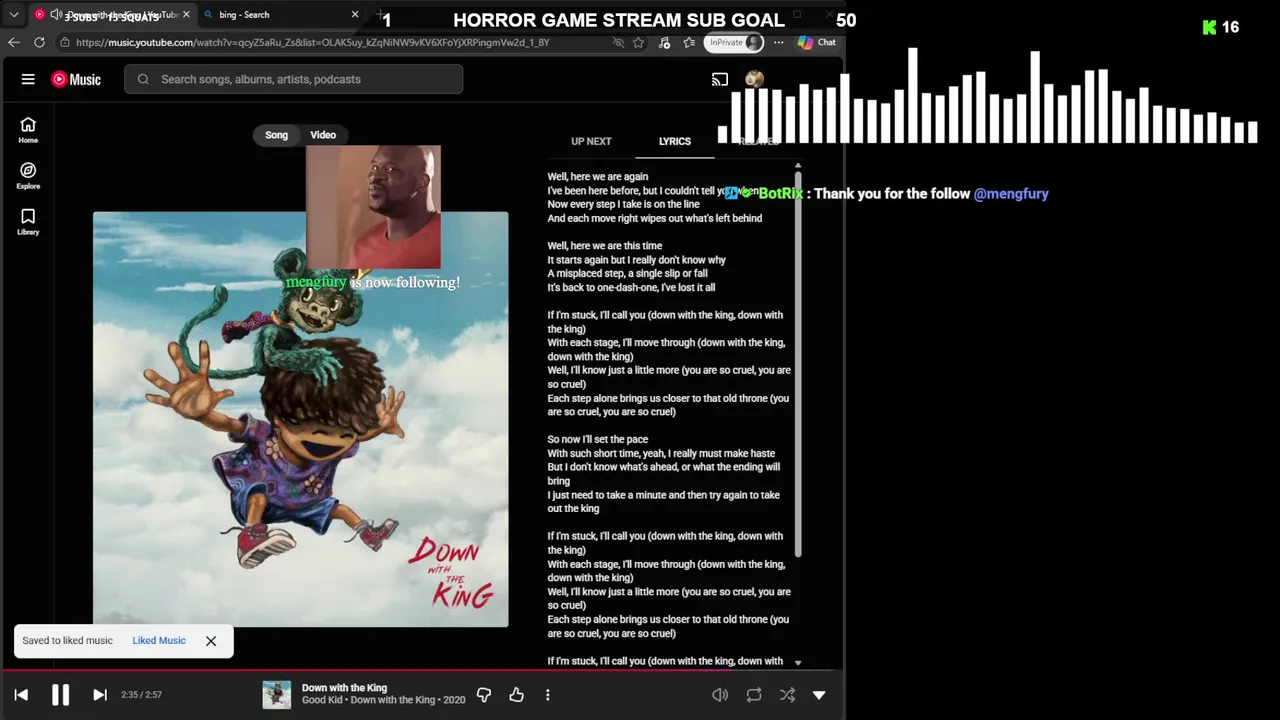This screenshot has height=720, width=1280.
Task: Open the Good Kid artist link
Action: (x=323, y=700)
